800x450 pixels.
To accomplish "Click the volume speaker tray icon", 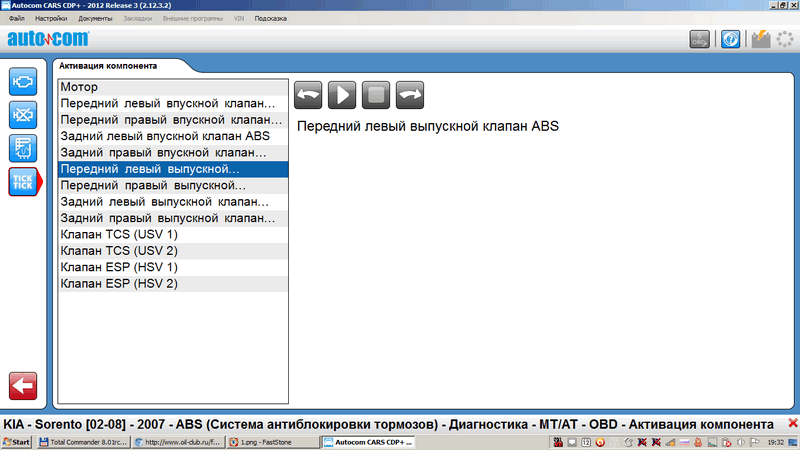I will [x=740, y=442].
